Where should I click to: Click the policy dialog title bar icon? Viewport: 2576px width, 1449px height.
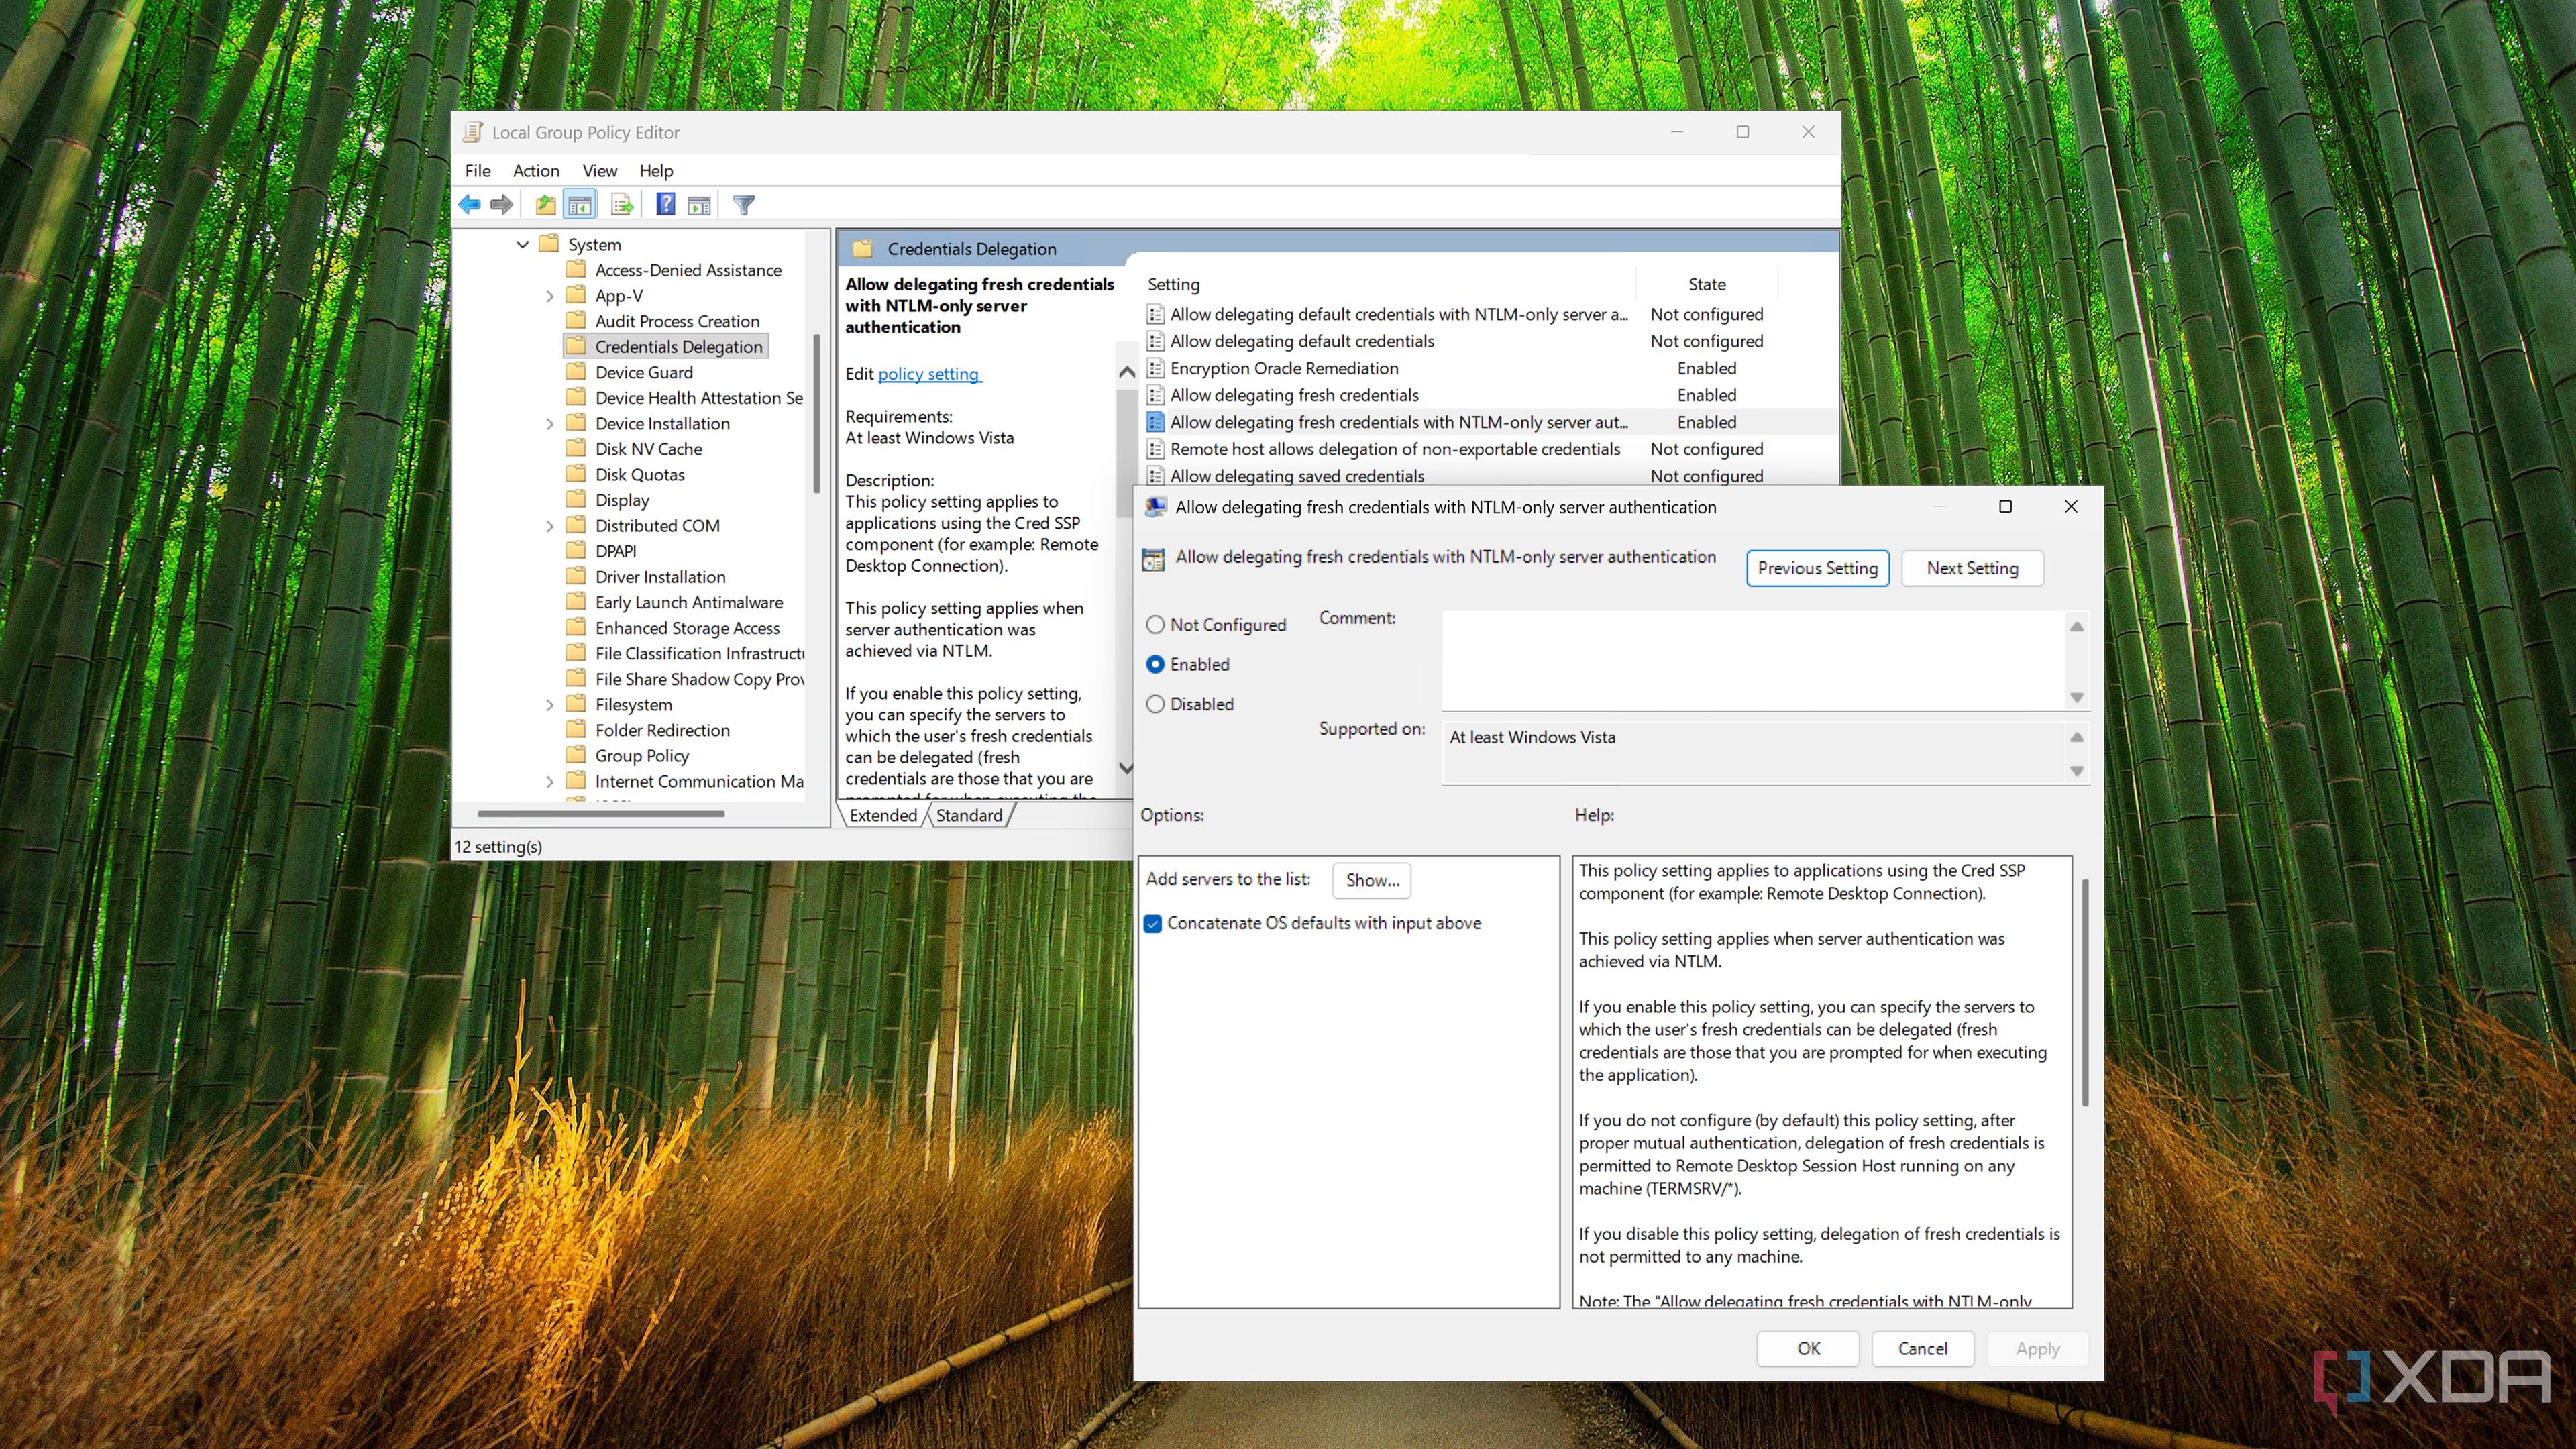tap(1156, 507)
